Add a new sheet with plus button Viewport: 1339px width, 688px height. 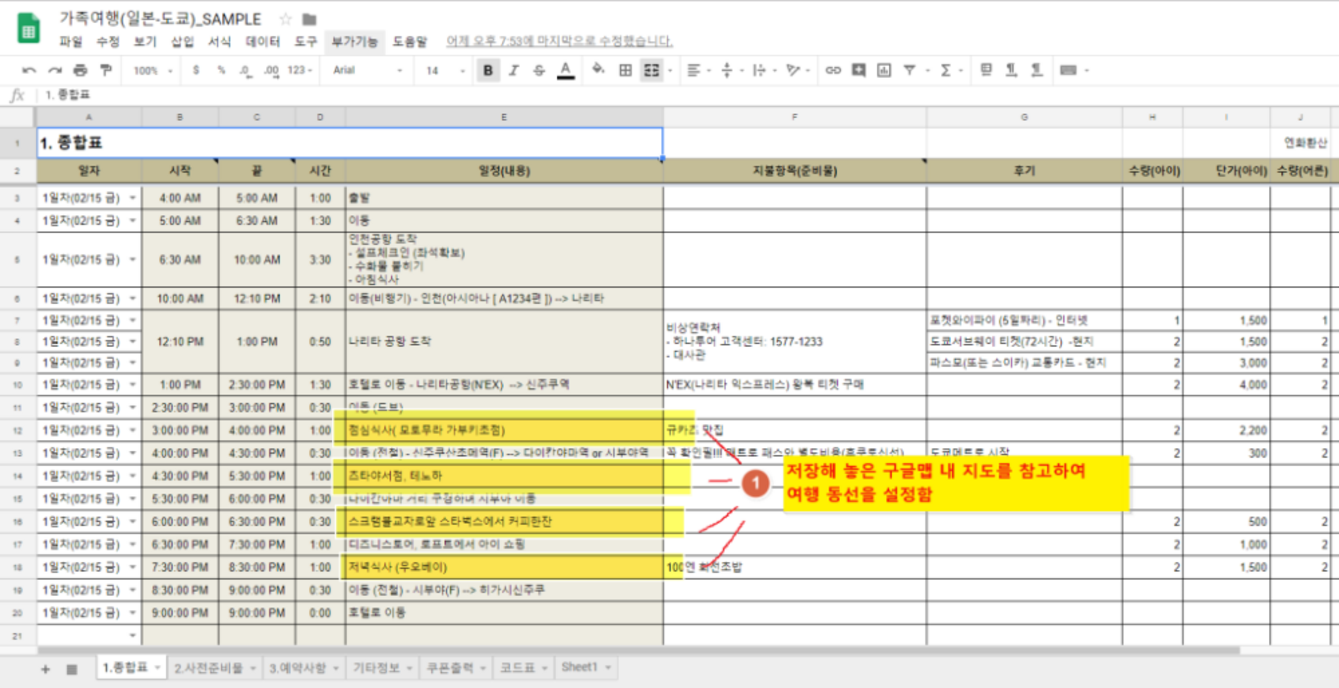tap(45, 668)
